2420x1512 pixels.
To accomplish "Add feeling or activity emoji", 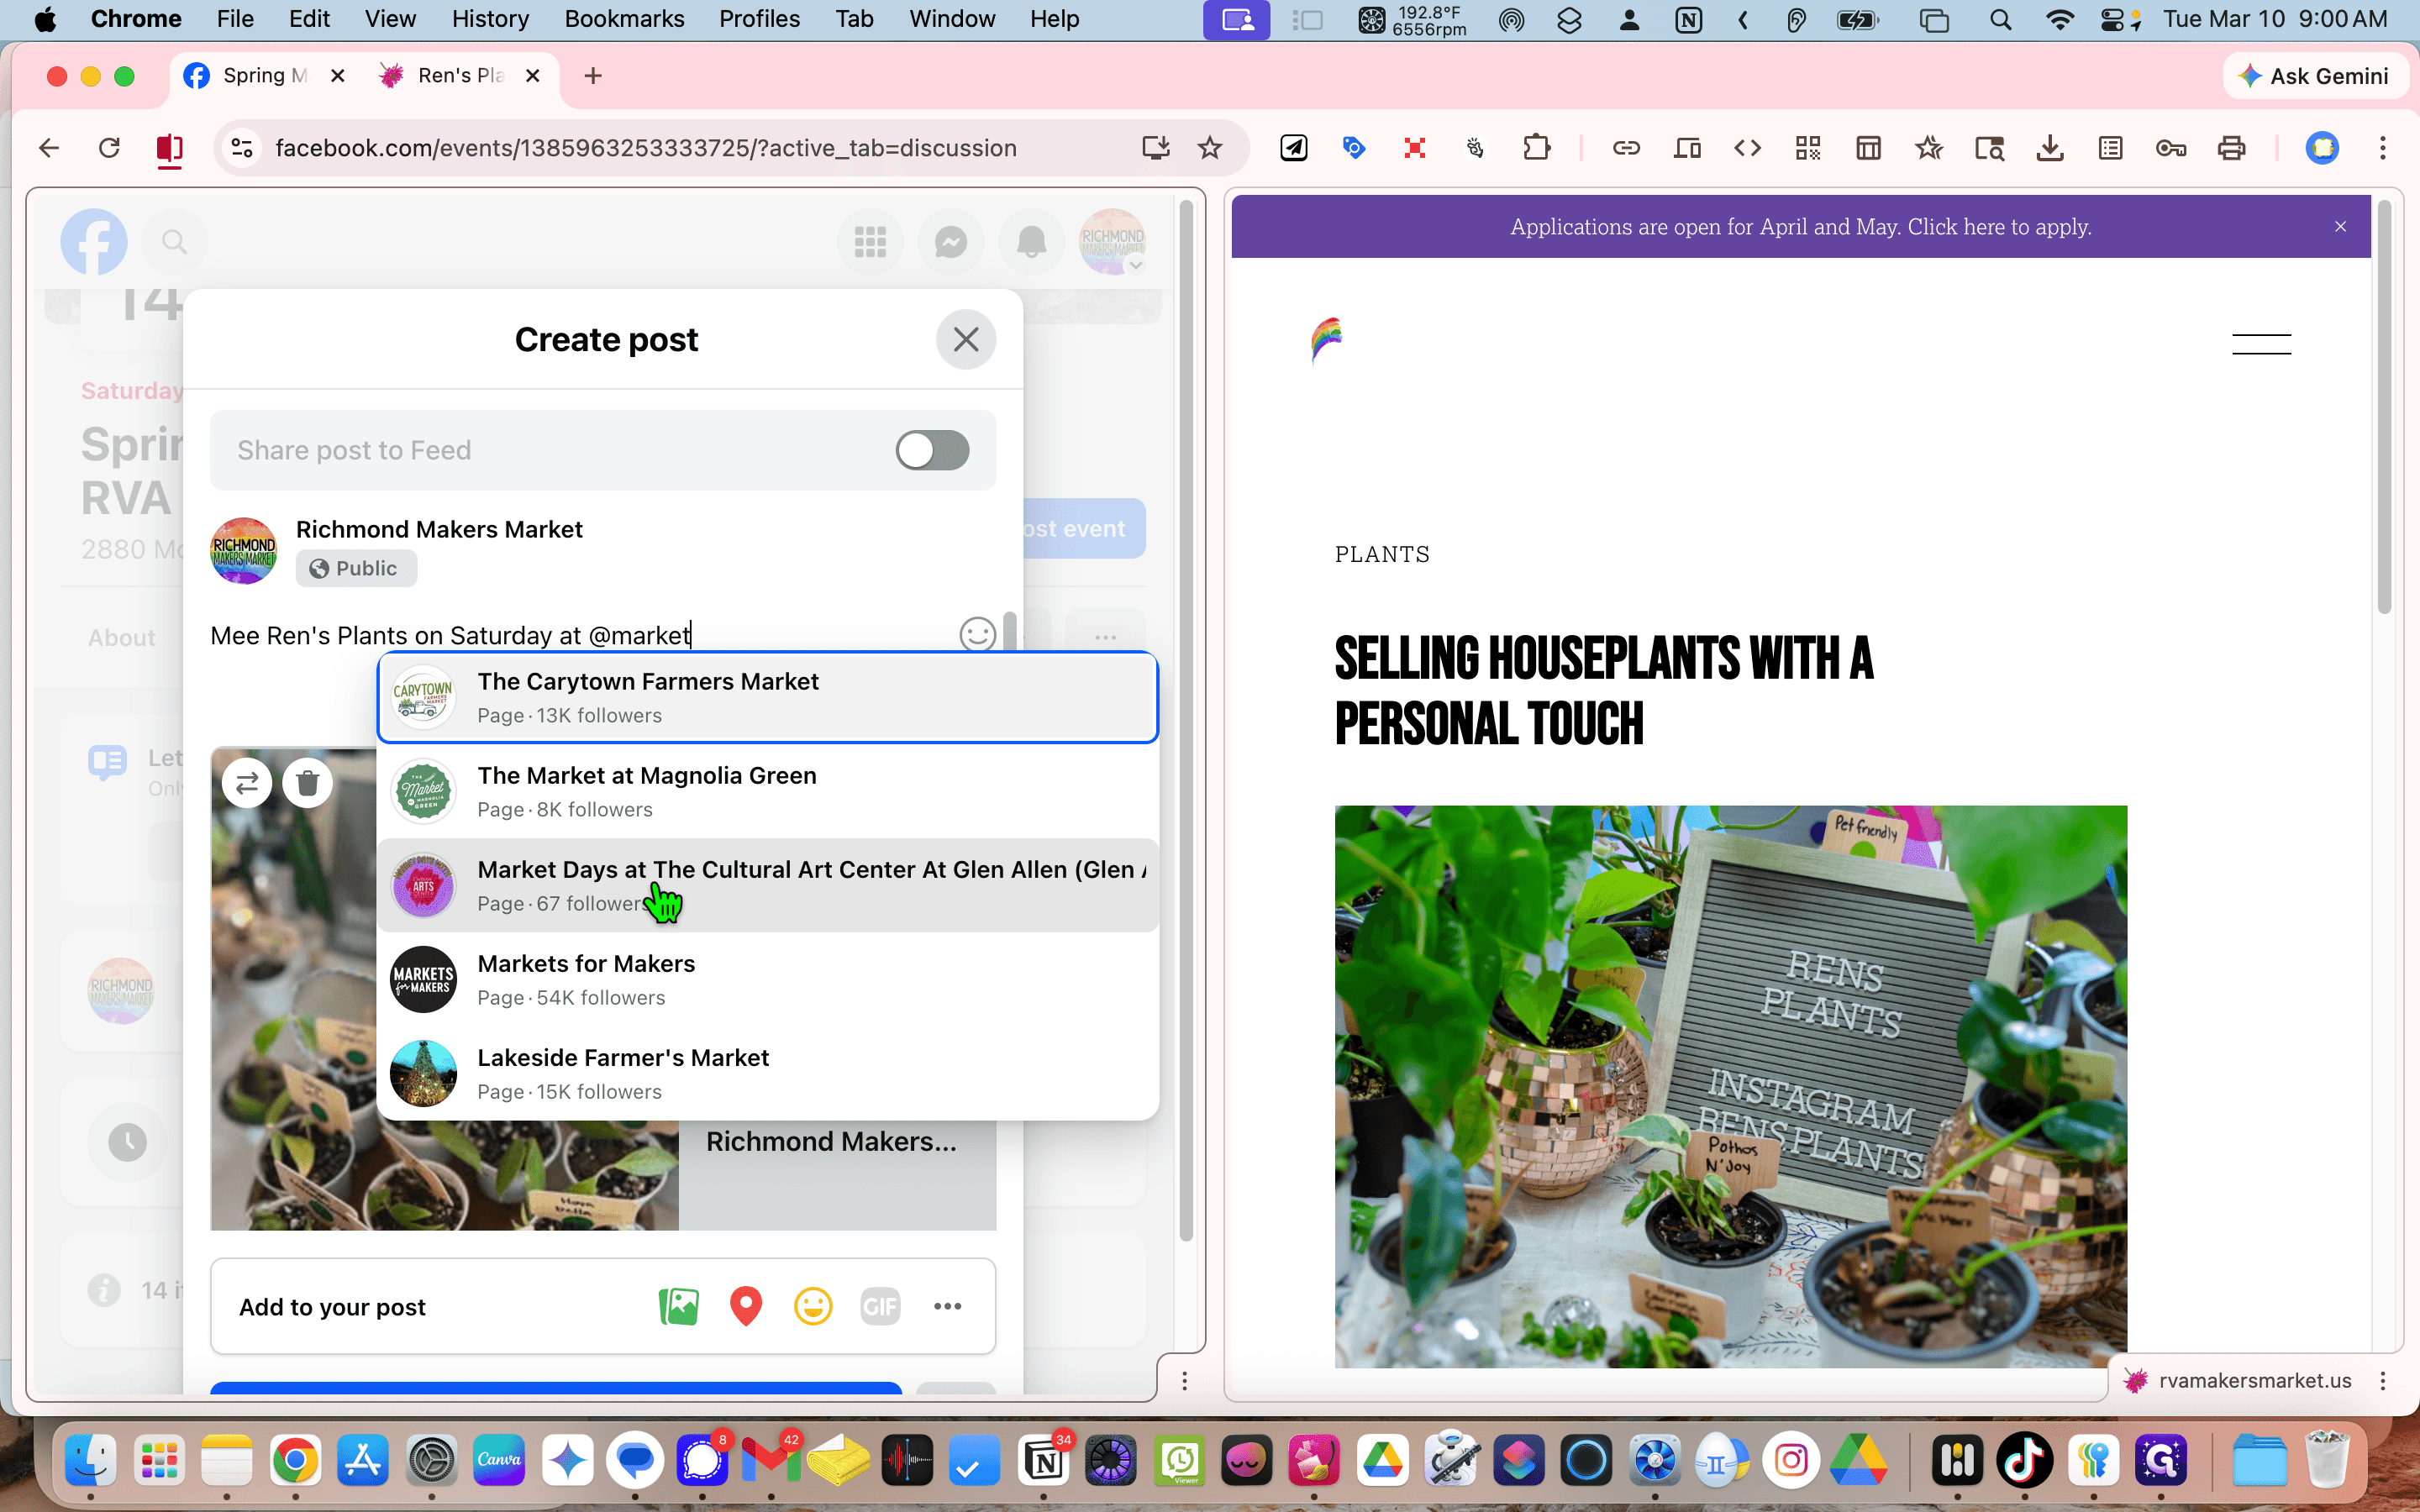I will click(x=813, y=1306).
